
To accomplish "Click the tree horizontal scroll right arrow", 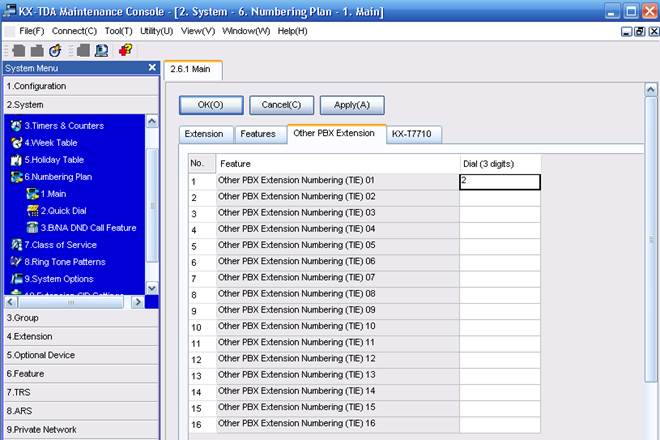I will coord(138,302).
